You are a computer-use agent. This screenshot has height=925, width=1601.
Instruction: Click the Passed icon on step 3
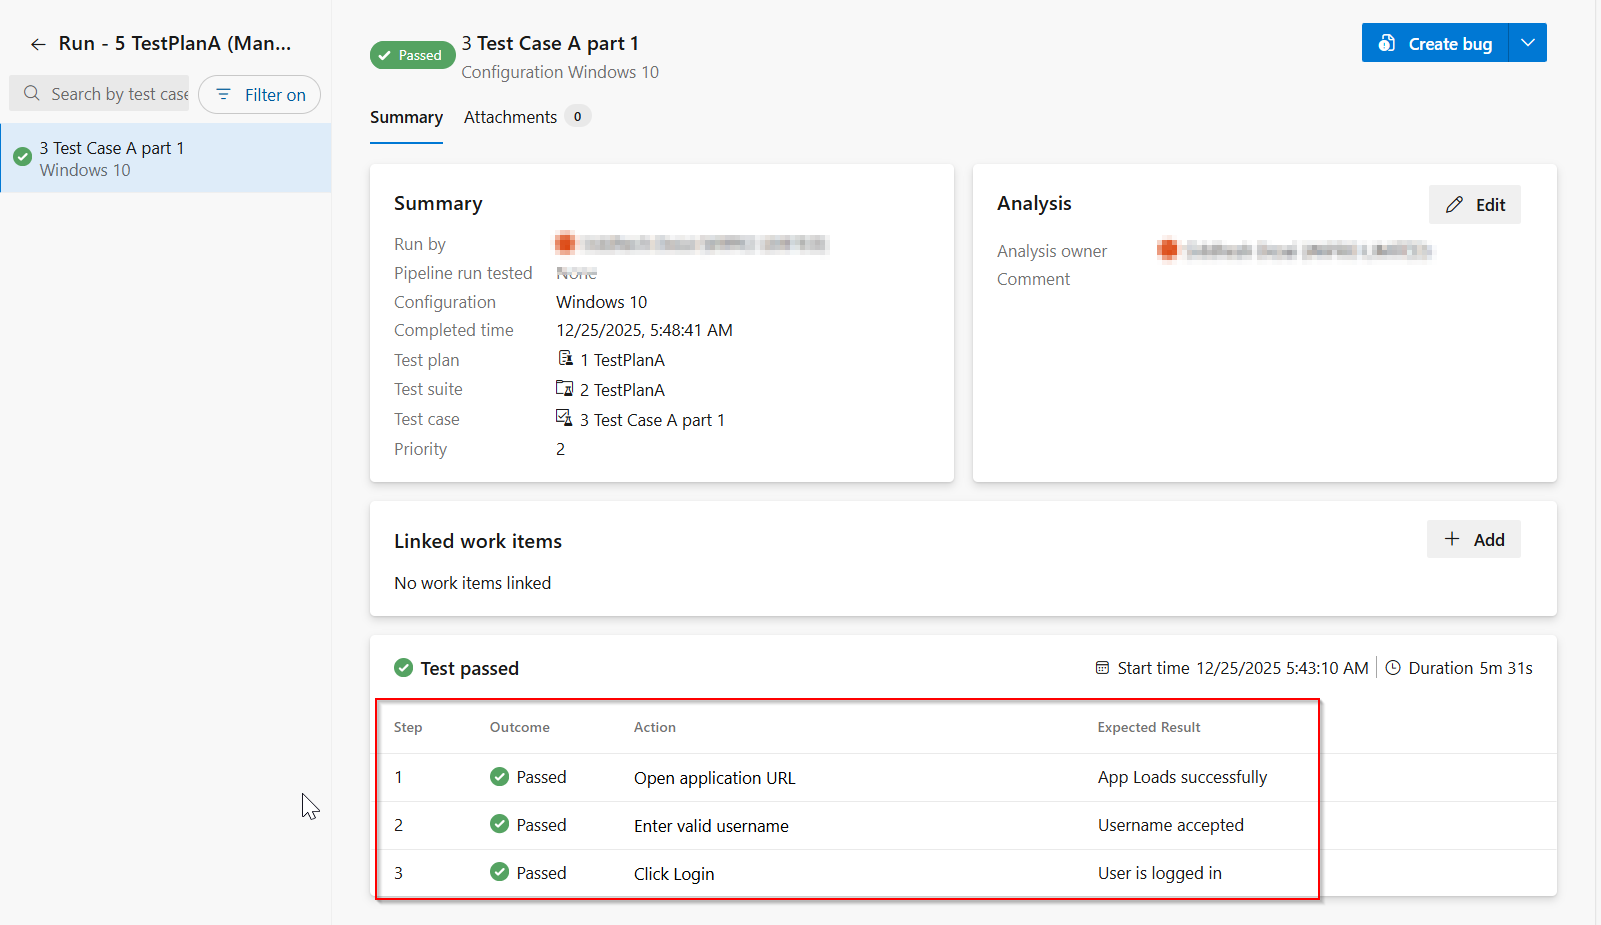click(x=500, y=872)
